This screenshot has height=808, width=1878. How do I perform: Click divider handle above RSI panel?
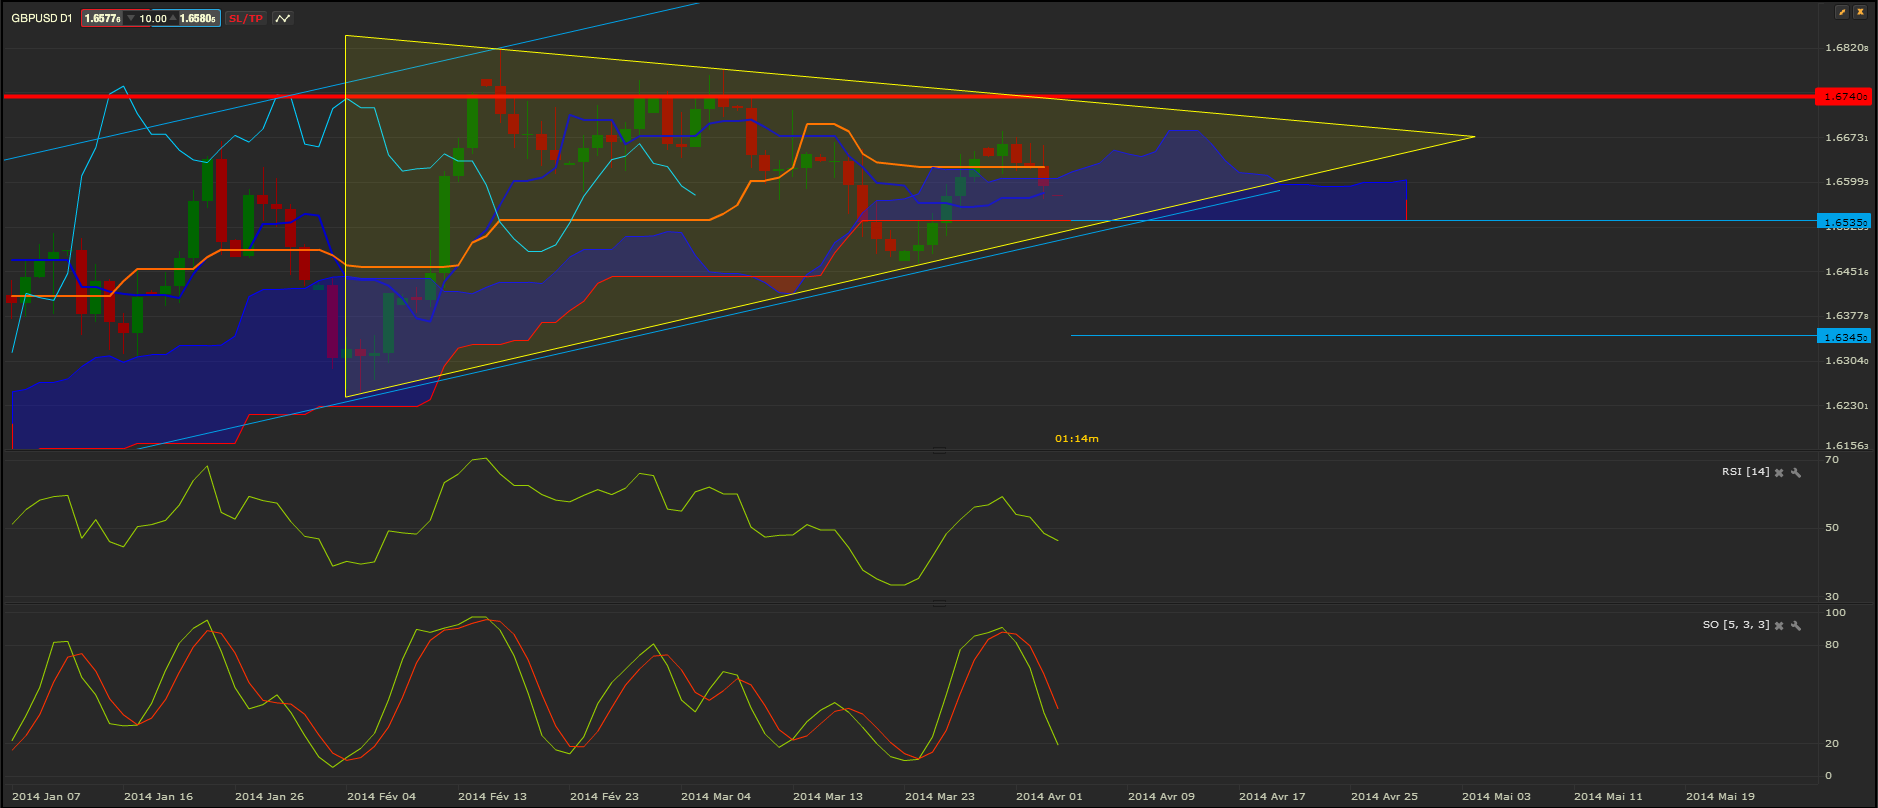(939, 450)
